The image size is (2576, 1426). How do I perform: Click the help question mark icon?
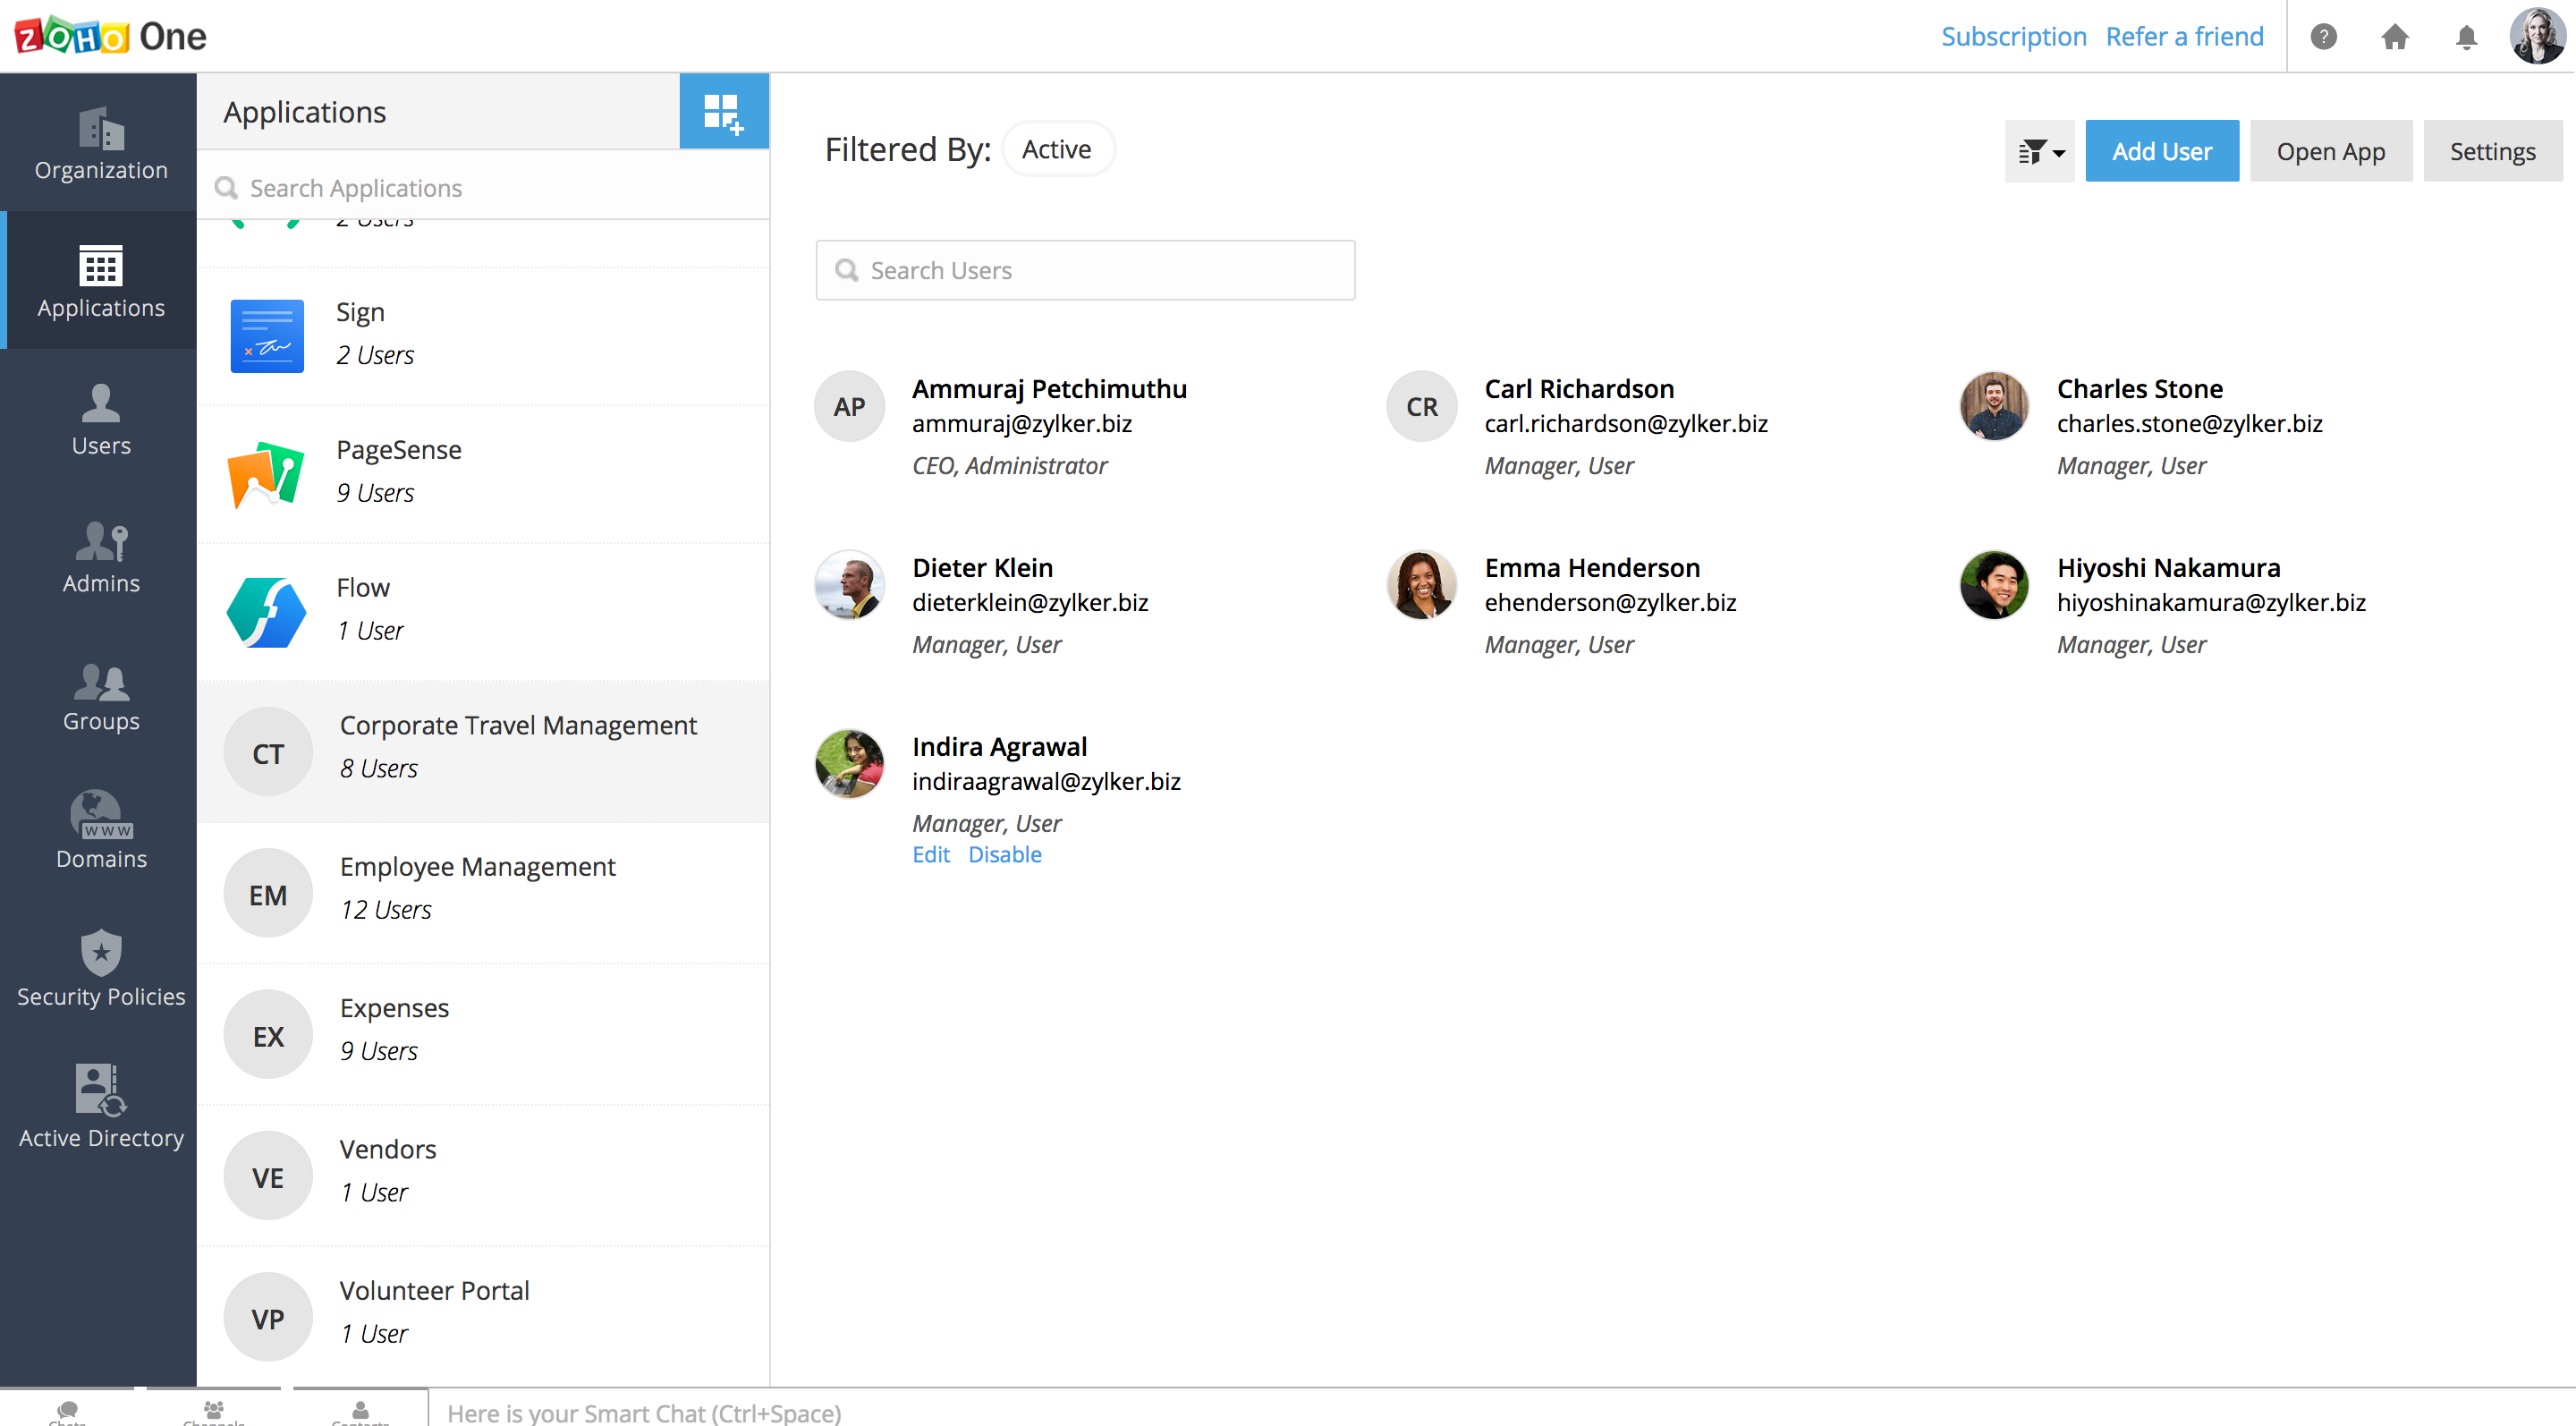click(x=2324, y=37)
